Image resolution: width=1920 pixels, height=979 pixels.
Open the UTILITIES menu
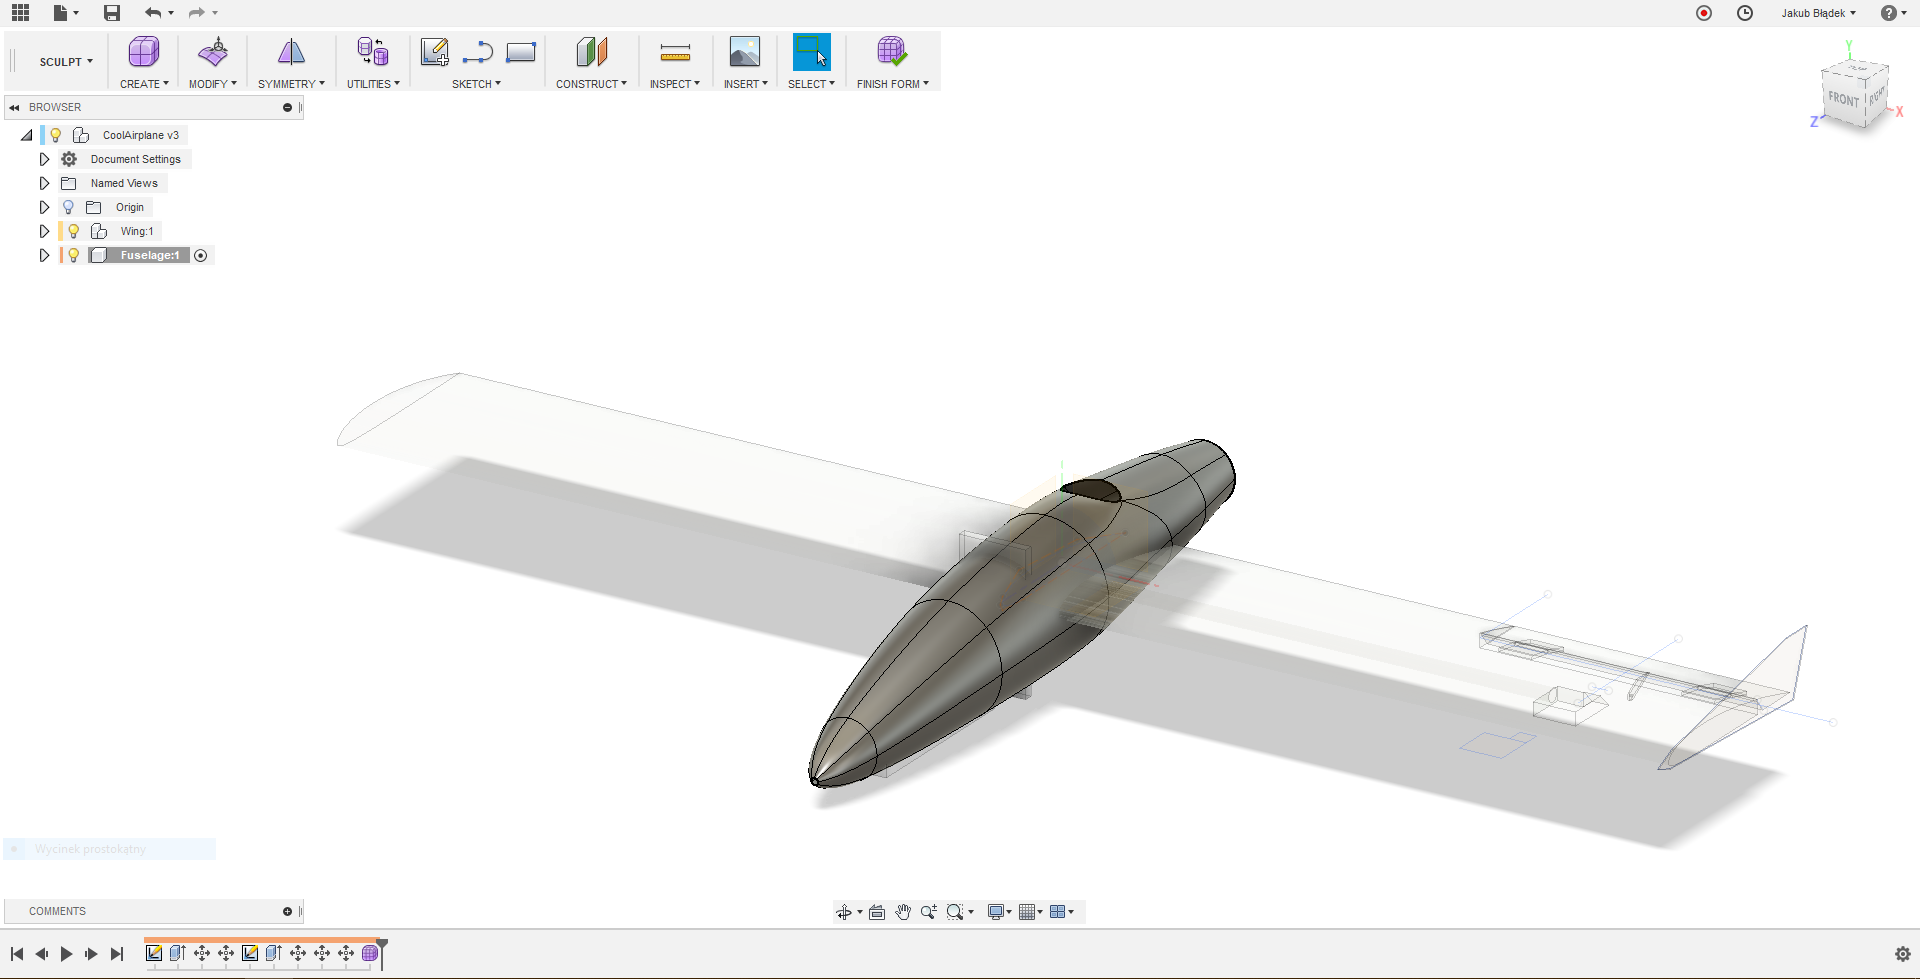tap(373, 84)
